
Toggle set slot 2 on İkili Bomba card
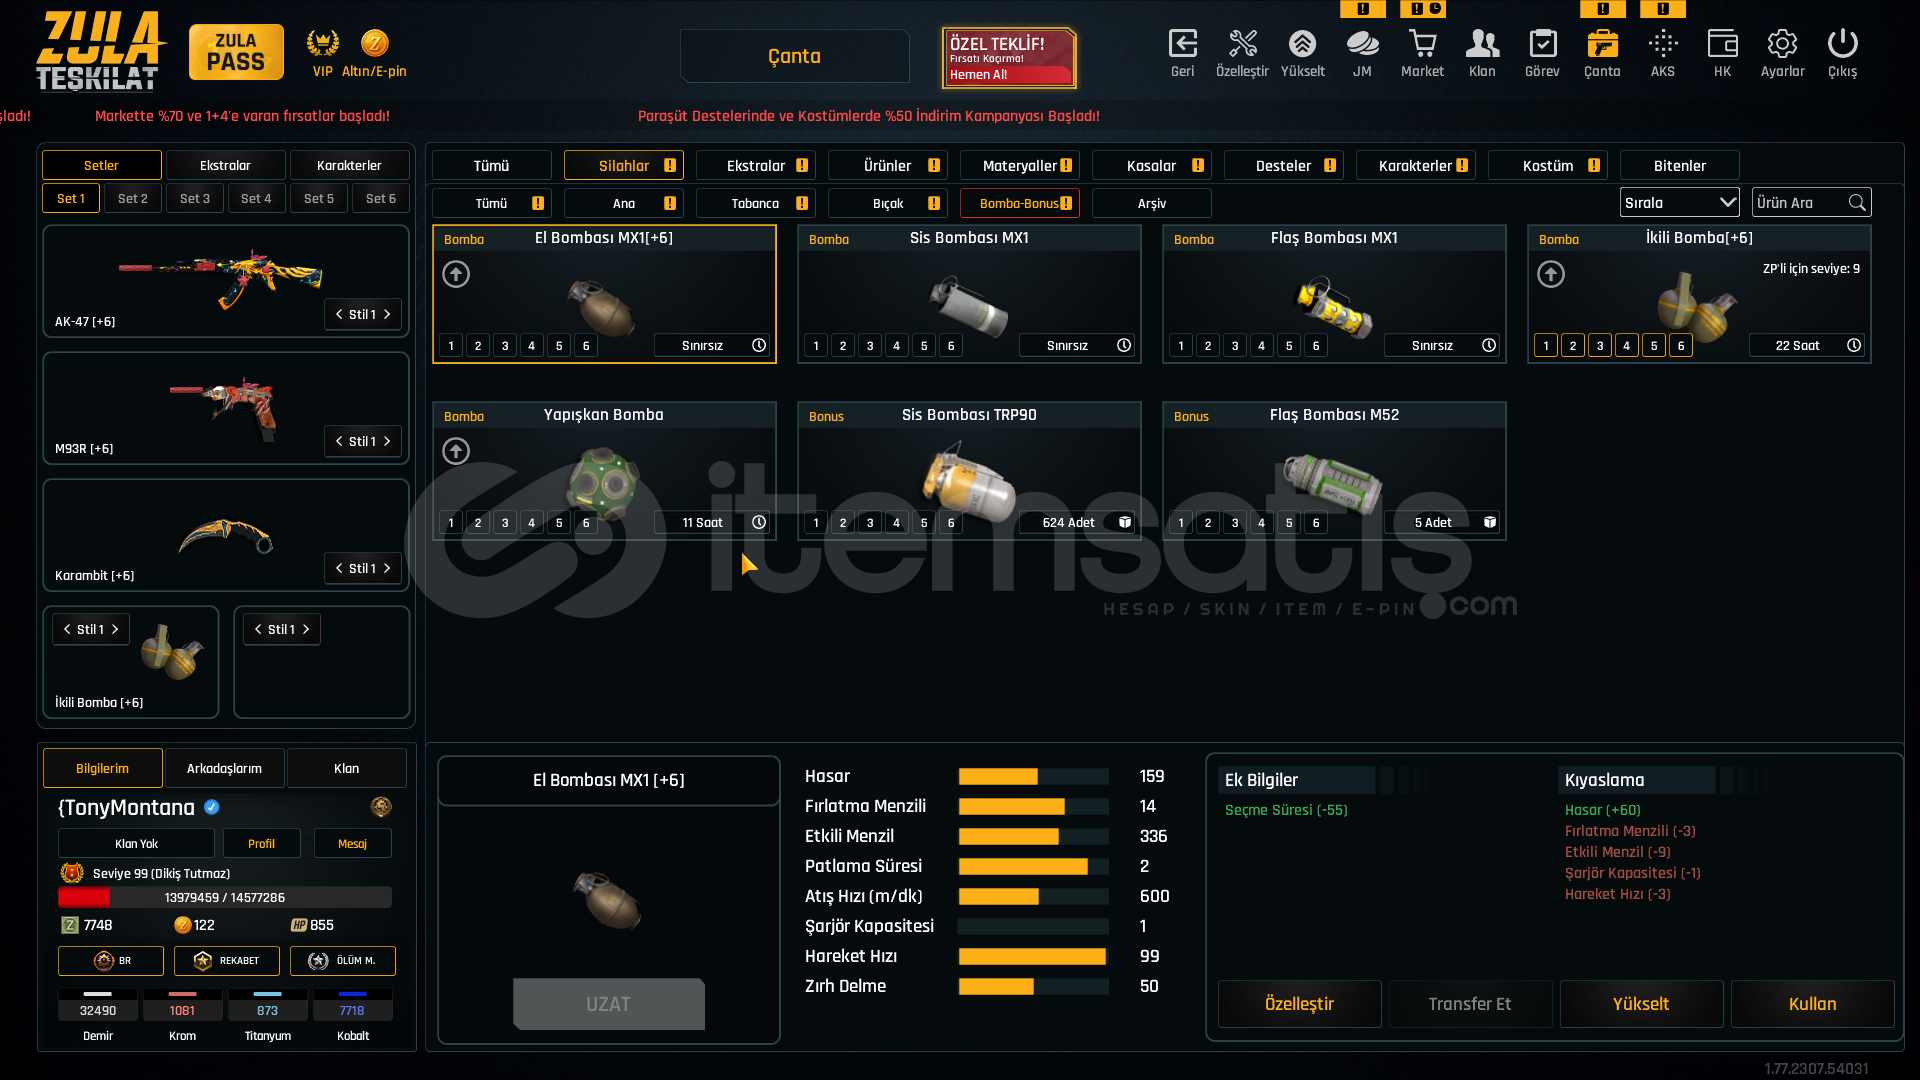(1573, 346)
